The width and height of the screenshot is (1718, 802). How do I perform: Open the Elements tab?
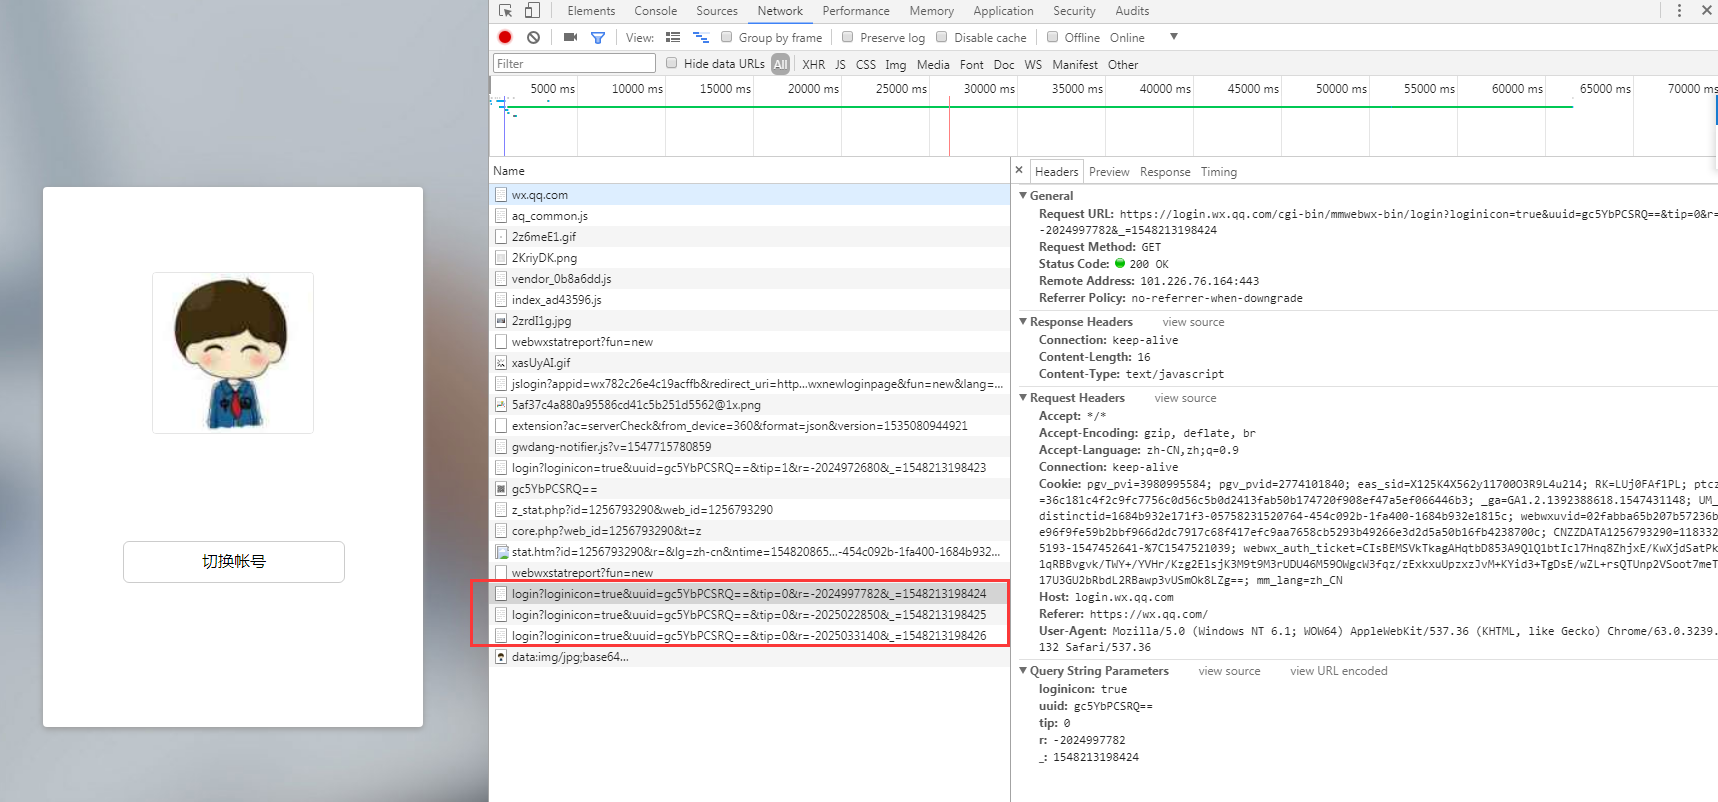[591, 11]
